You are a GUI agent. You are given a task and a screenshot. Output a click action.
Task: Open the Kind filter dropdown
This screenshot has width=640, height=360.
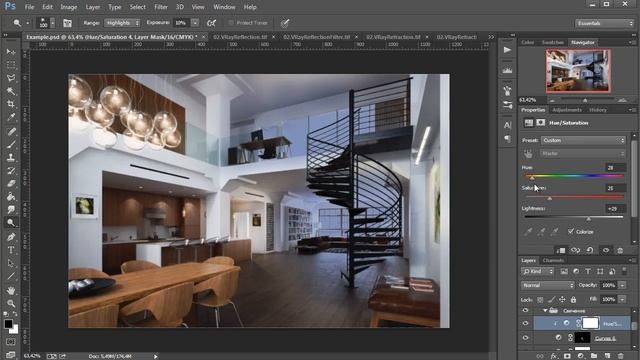point(538,271)
